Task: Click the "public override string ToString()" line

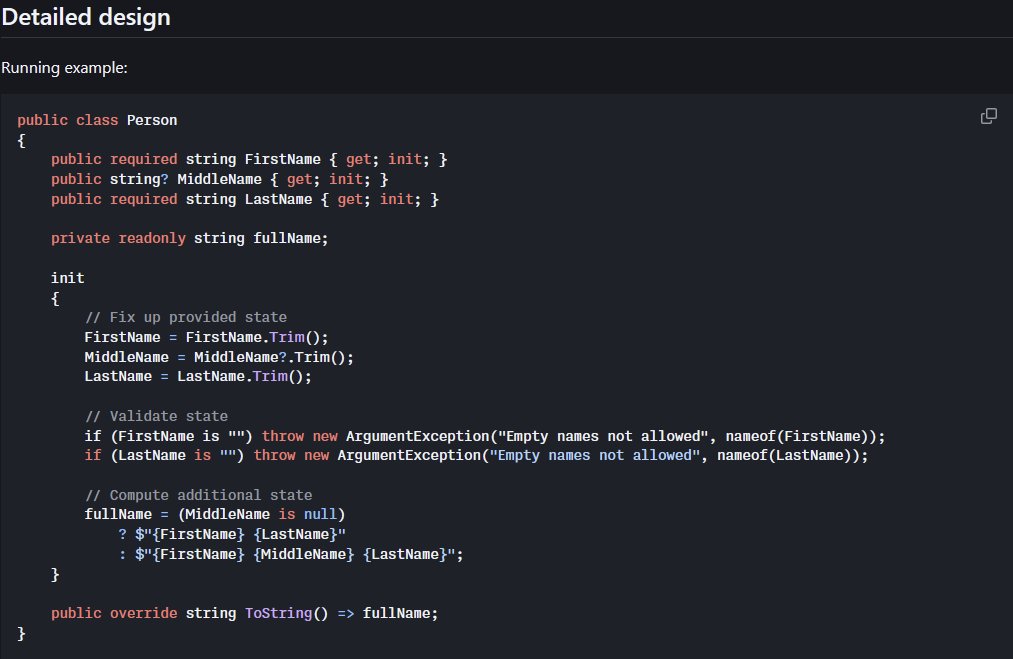Action: coord(244,613)
